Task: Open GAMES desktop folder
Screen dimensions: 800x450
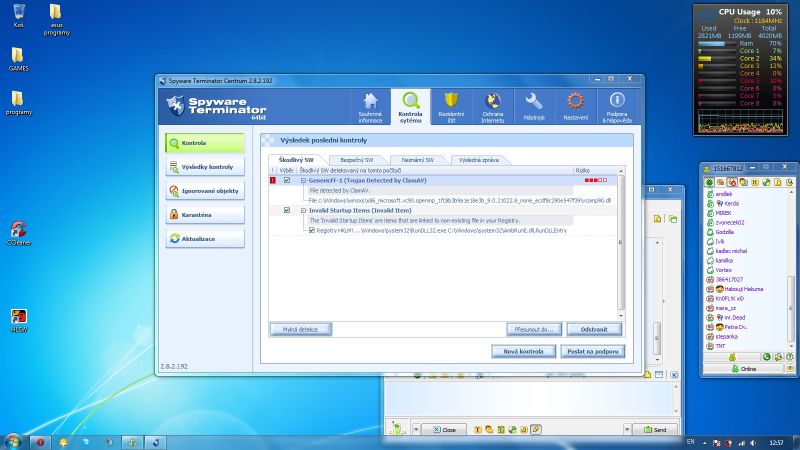Action: (x=18, y=59)
